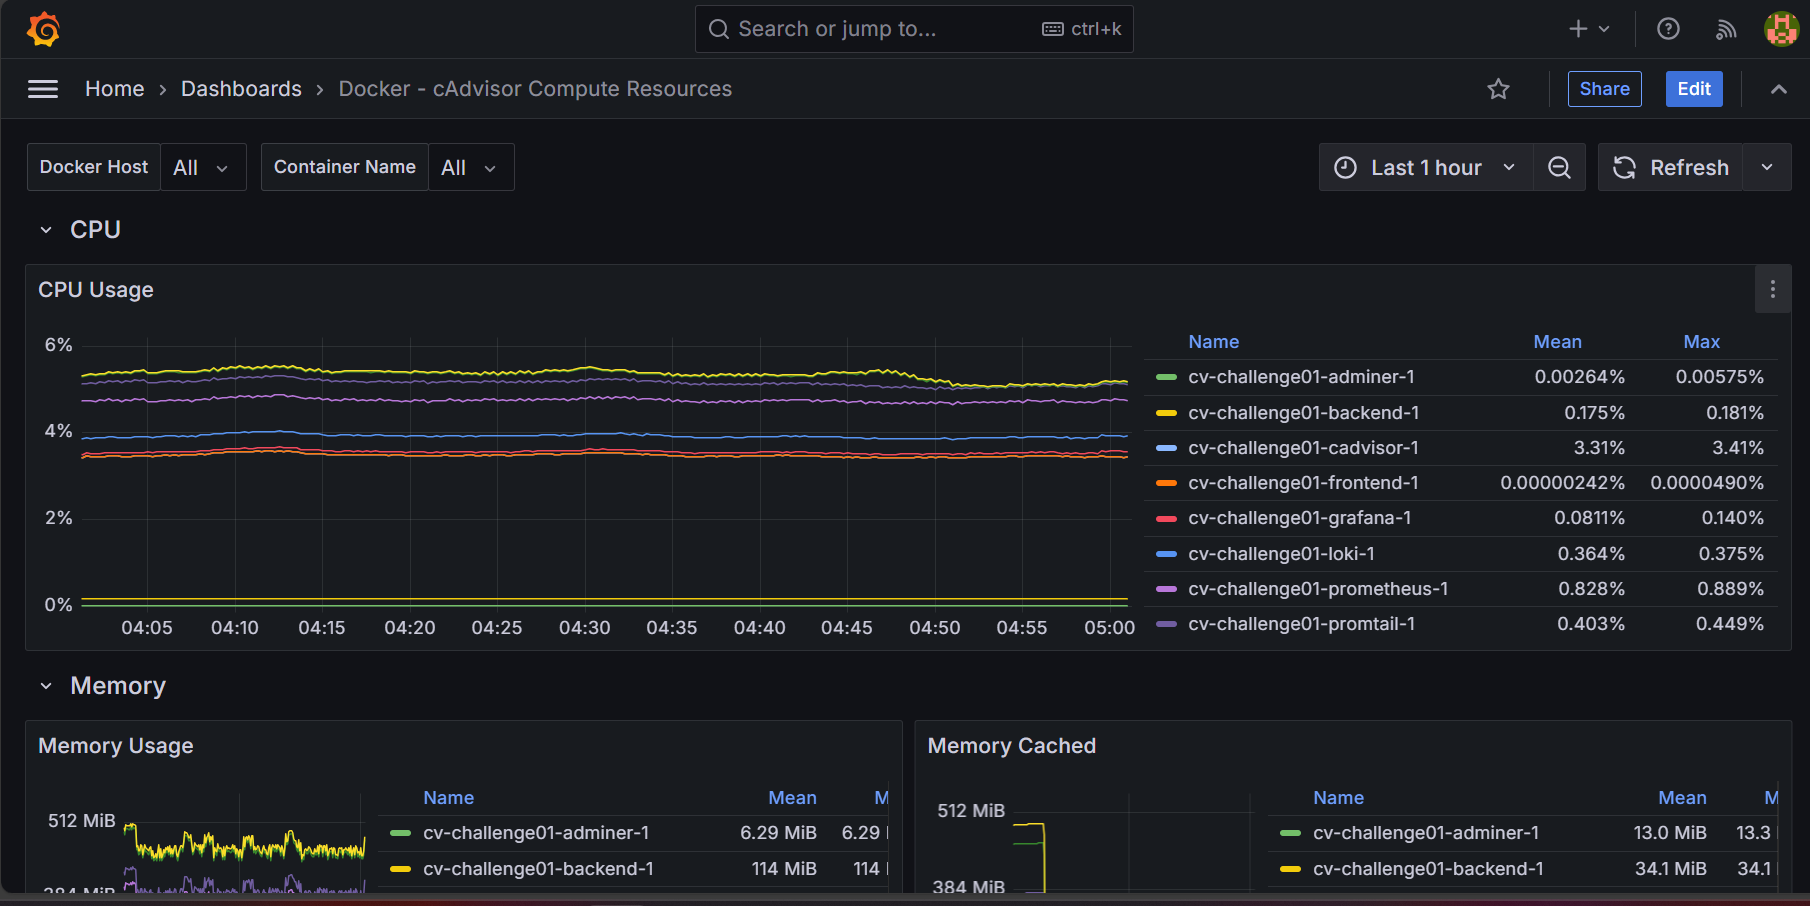The height and width of the screenshot is (906, 1810).
Task: Go to Dashboards breadcrumb
Action: [241, 89]
